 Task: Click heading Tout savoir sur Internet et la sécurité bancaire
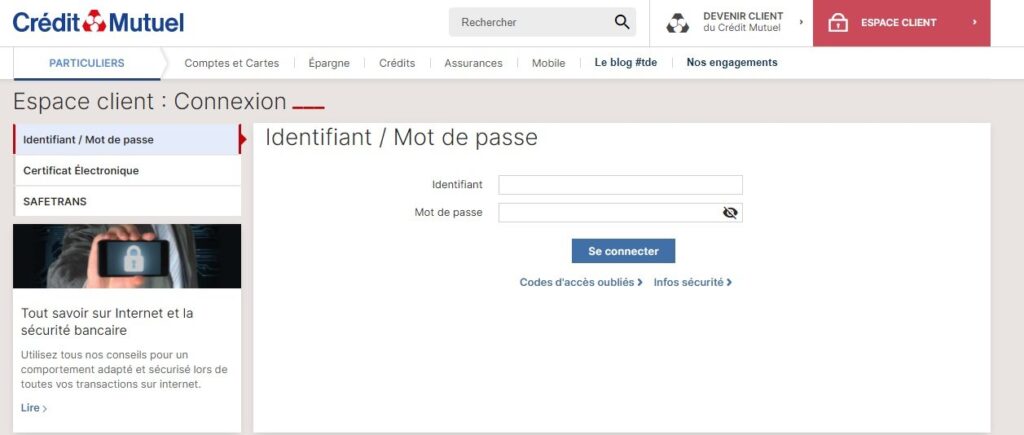tap(107, 321)
